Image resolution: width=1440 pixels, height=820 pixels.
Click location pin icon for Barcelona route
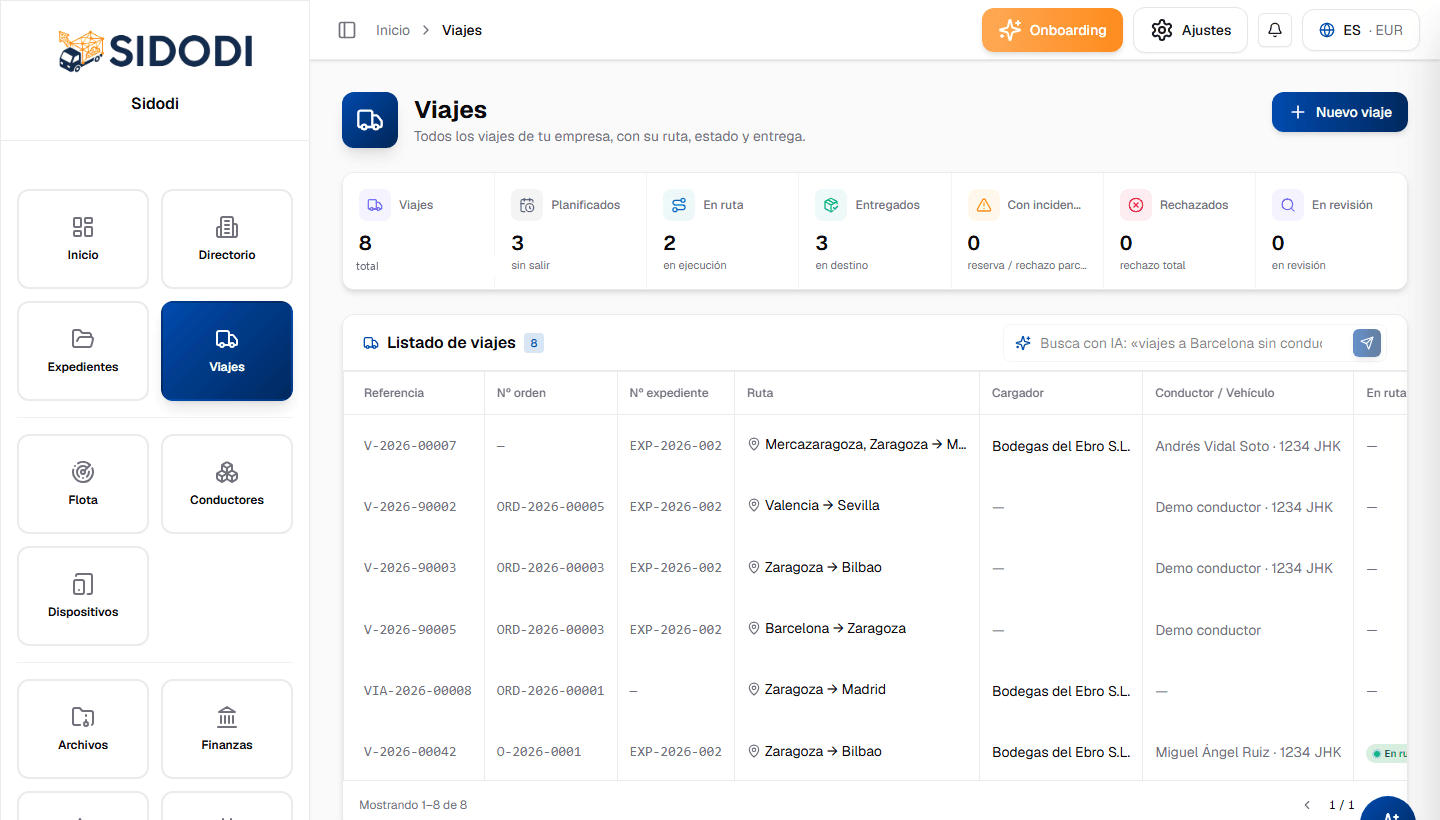tap(754, 629)
